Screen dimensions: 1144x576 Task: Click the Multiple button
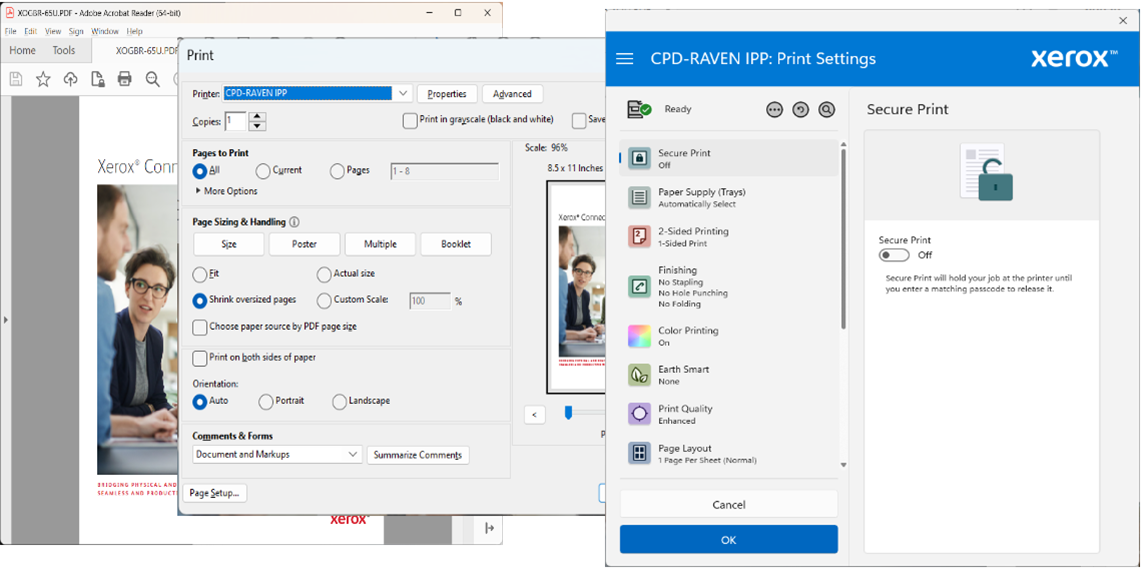(x=380, y=244)
